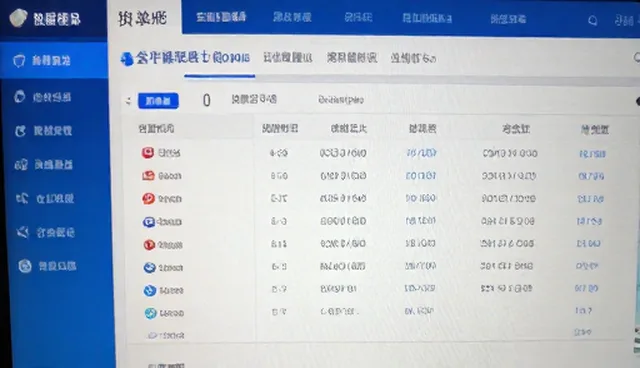Click the red circular icon in the third table row
The image size is (640, 368).
(x=148, y=199)
